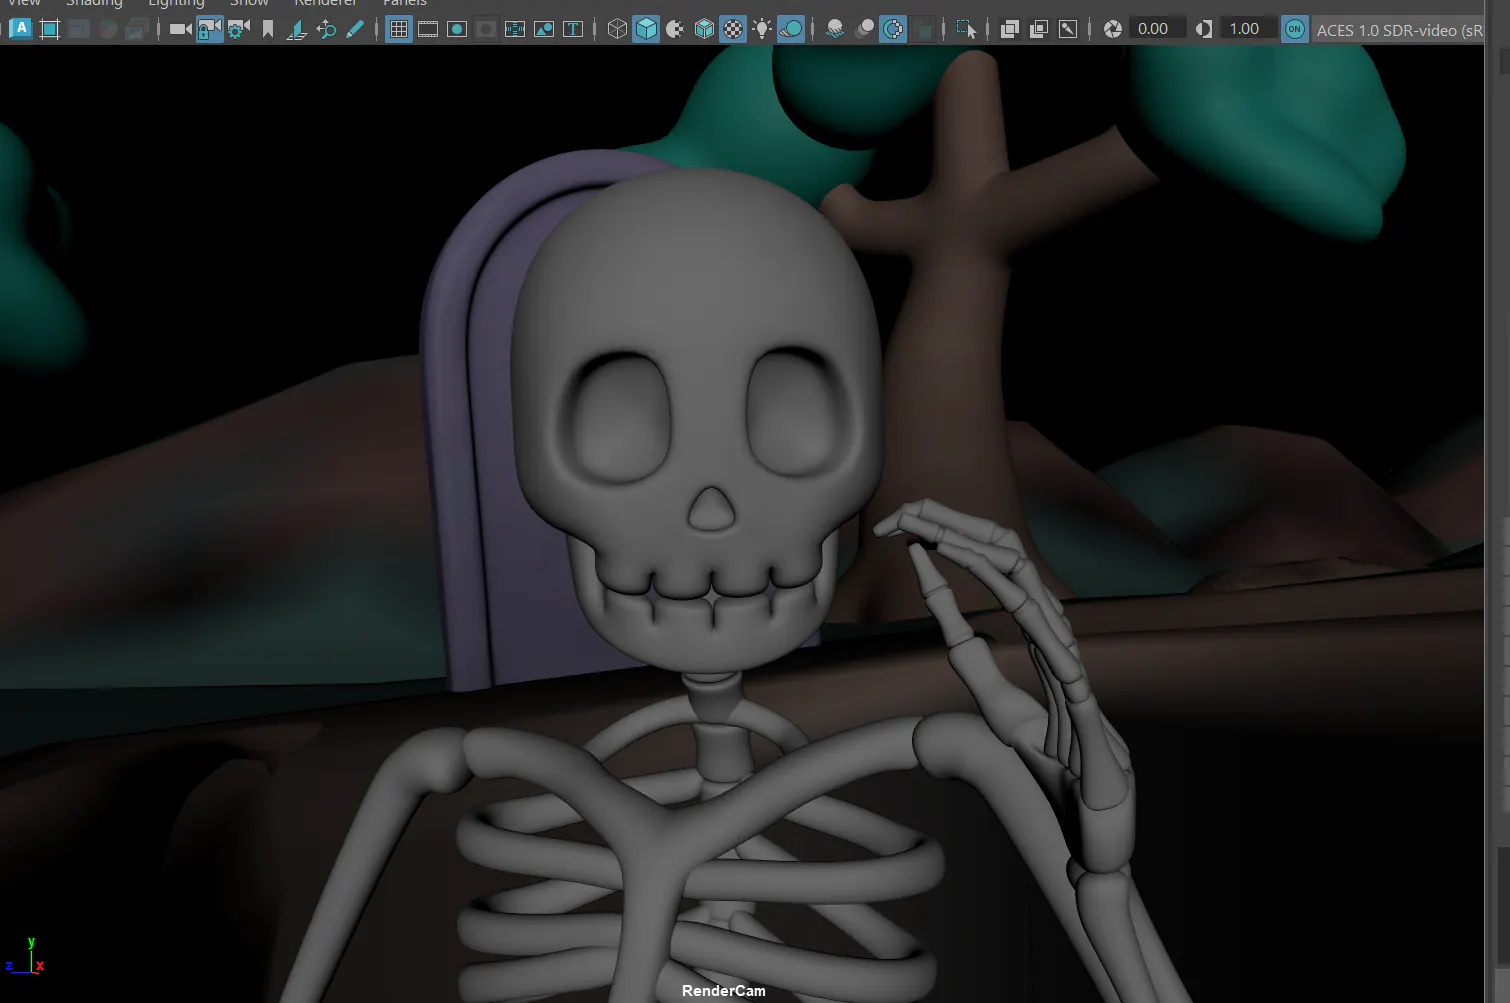Enable Use All Lights bulb
This screenshot has width=1510, height=1003.
click(x=762, y=29)
